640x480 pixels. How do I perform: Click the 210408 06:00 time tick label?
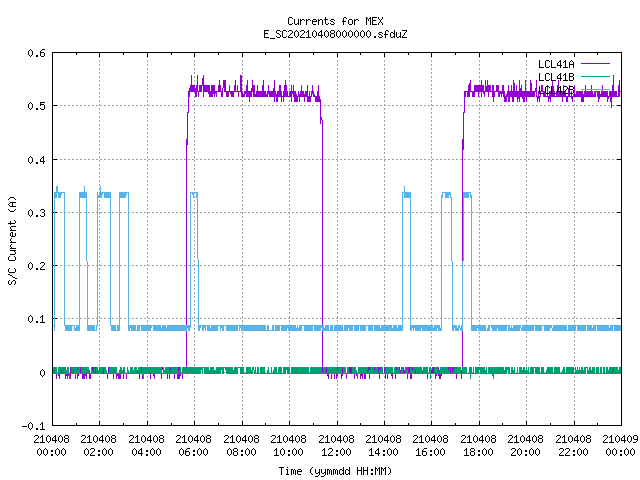click(x=193, y=445)
